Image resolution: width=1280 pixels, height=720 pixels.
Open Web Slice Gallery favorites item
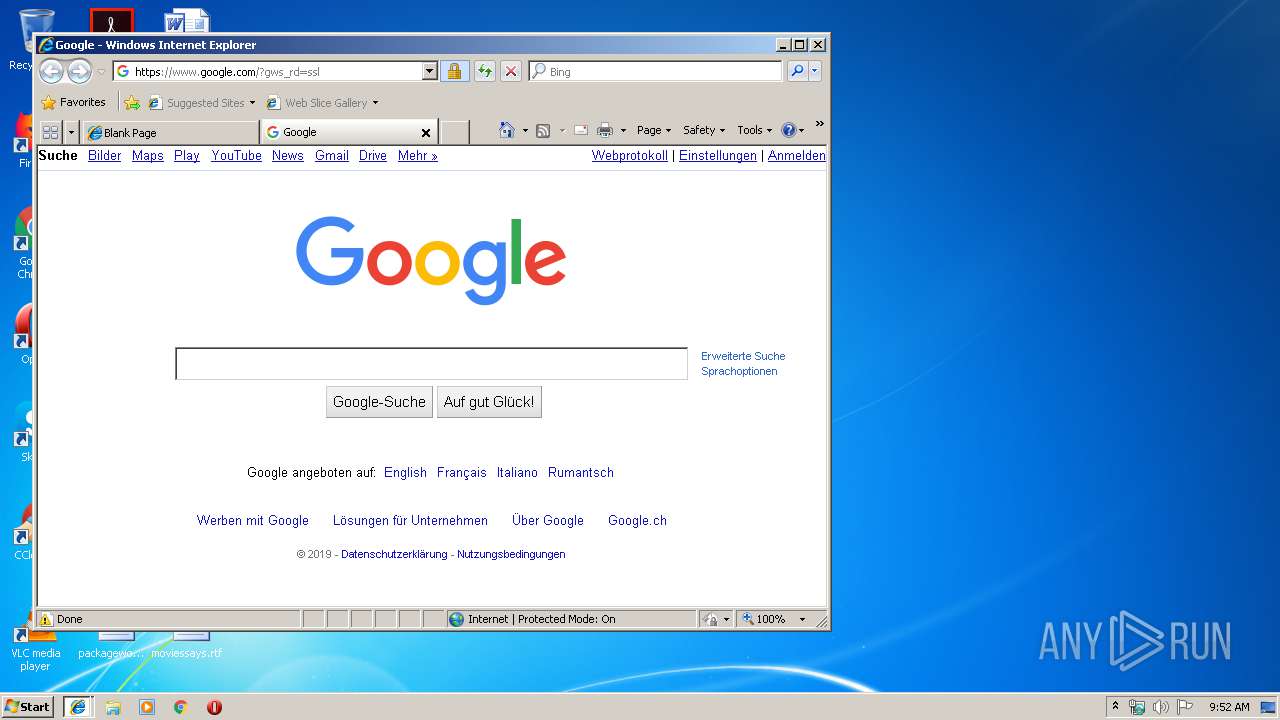tap(322, 102)
